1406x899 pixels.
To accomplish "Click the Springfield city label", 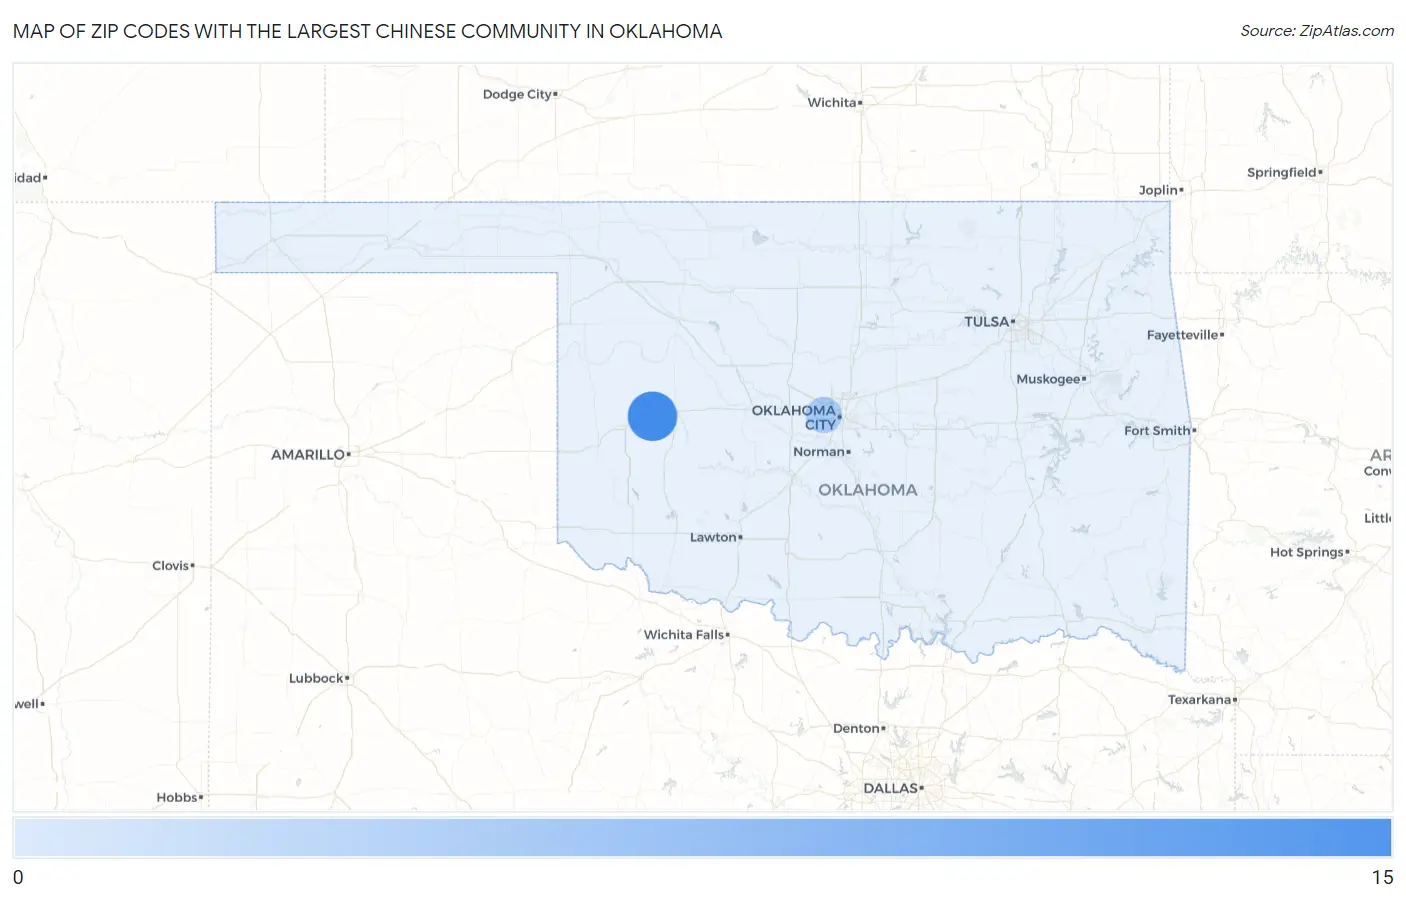I will pos(1282,173).
